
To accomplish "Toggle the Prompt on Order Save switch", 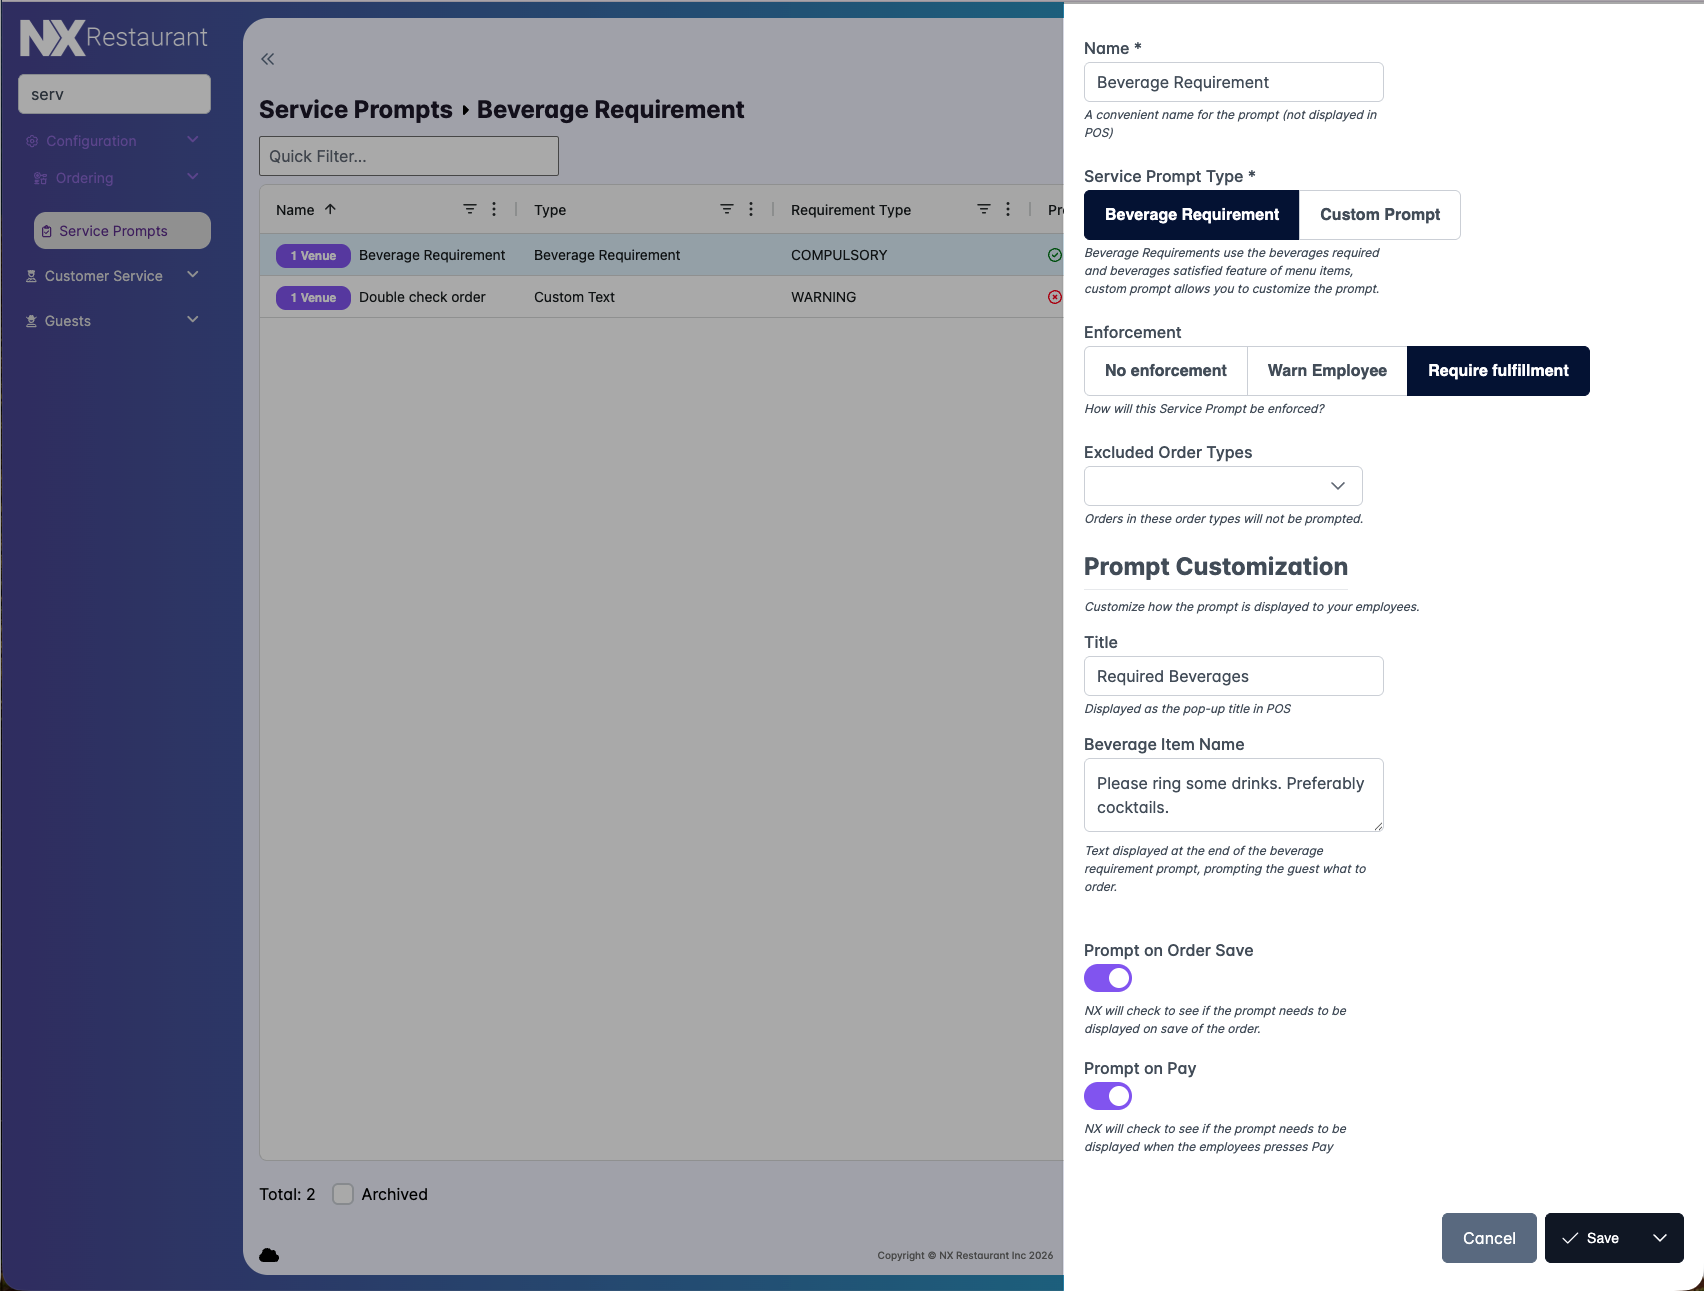I will click(1108, 978).
